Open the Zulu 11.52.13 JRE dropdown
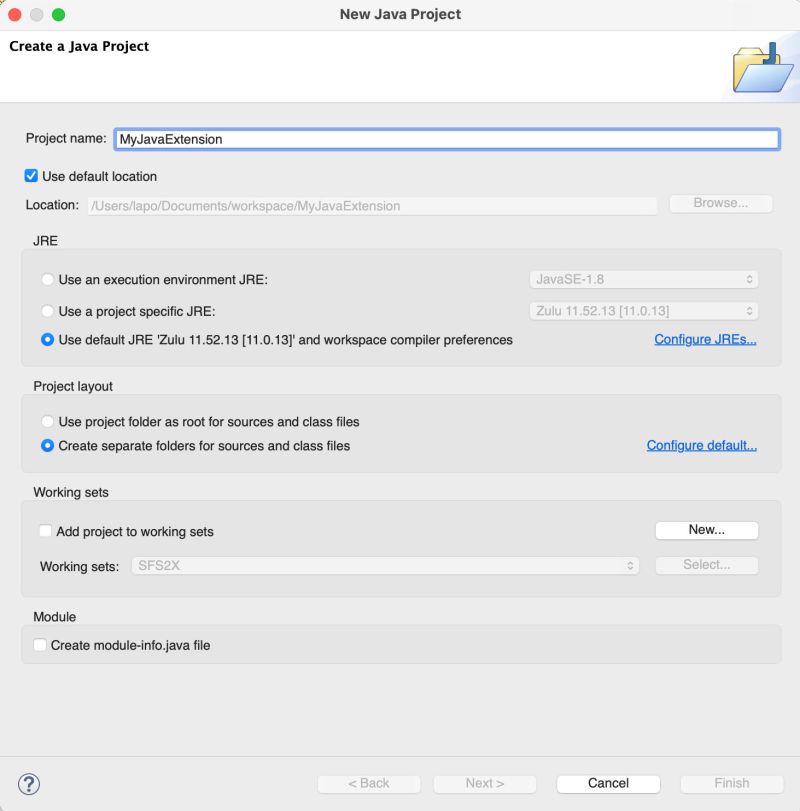The image size is (800, 811). (x=640, y=310)
